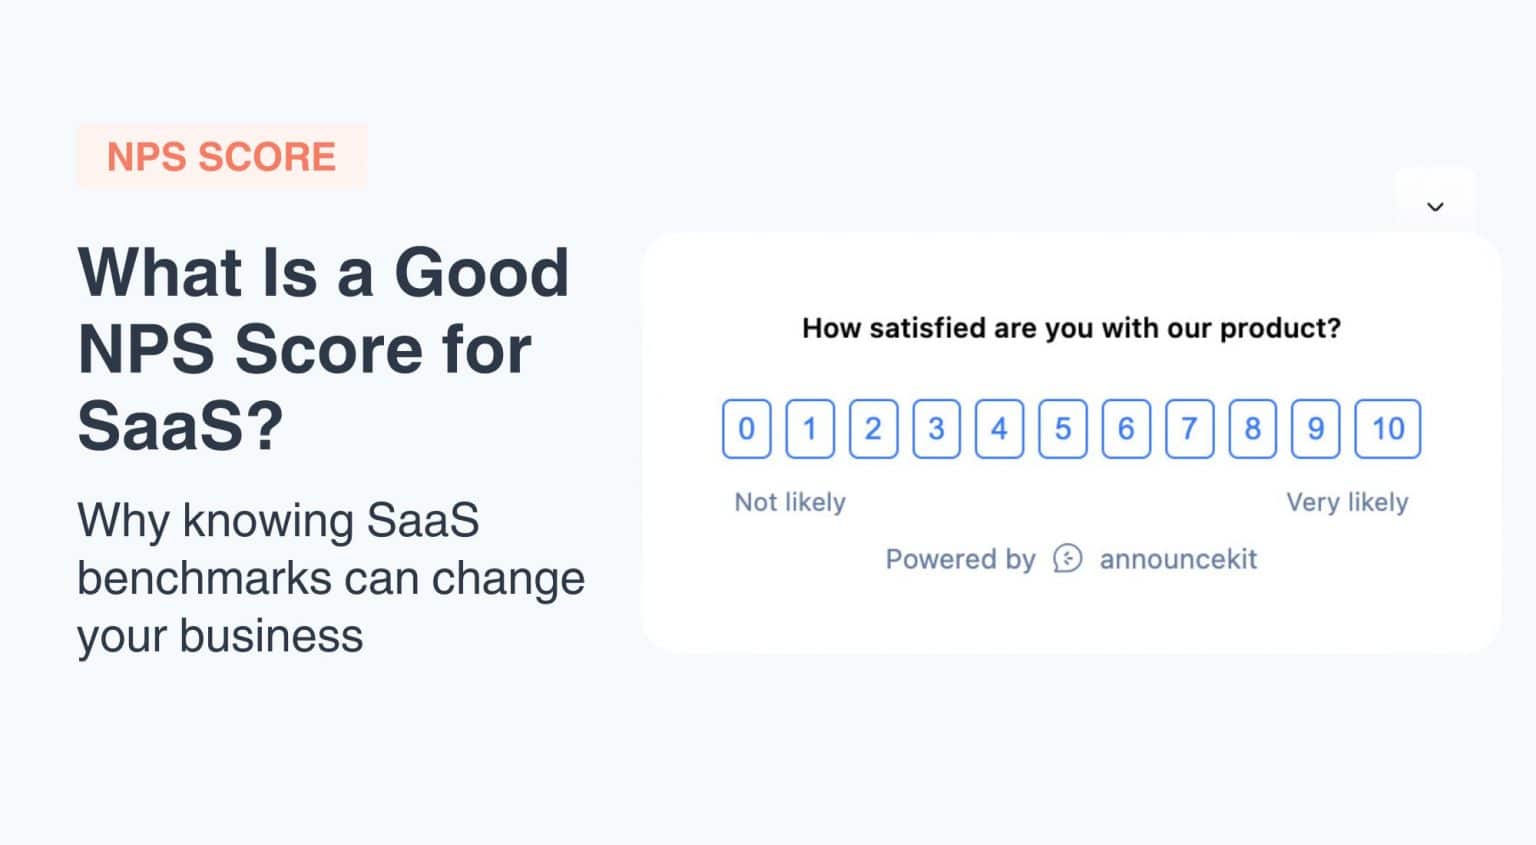The image size is (1536, 845).
Task: Pick rating 7 for the product question
Action: [1188, 428]
